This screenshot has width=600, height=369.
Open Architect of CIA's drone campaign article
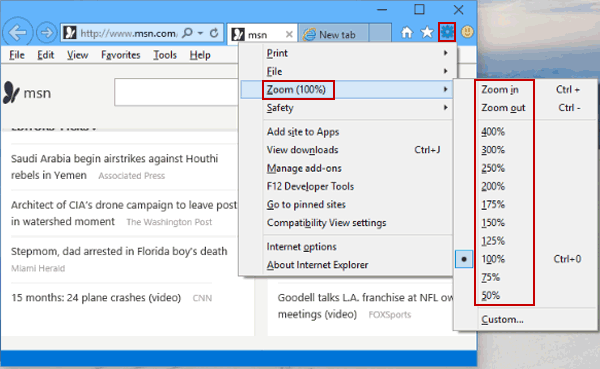coord(124,213)
